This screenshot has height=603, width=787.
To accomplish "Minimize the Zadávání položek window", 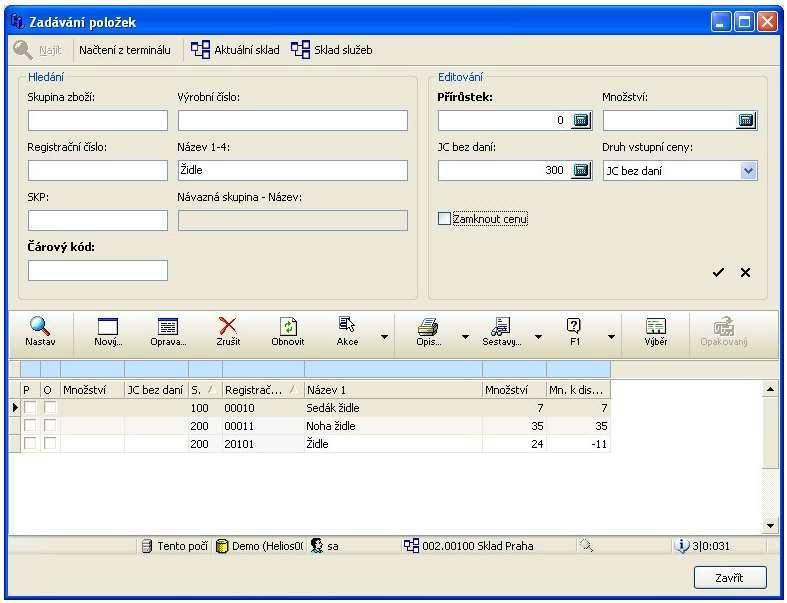I will click(721, 22).
